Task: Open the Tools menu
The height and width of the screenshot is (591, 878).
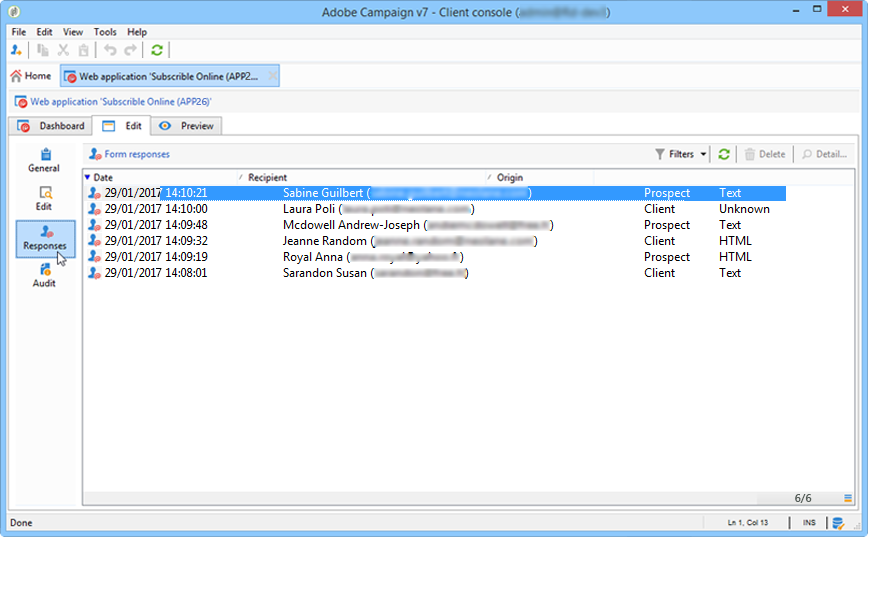Action: [x=105, y=32]
